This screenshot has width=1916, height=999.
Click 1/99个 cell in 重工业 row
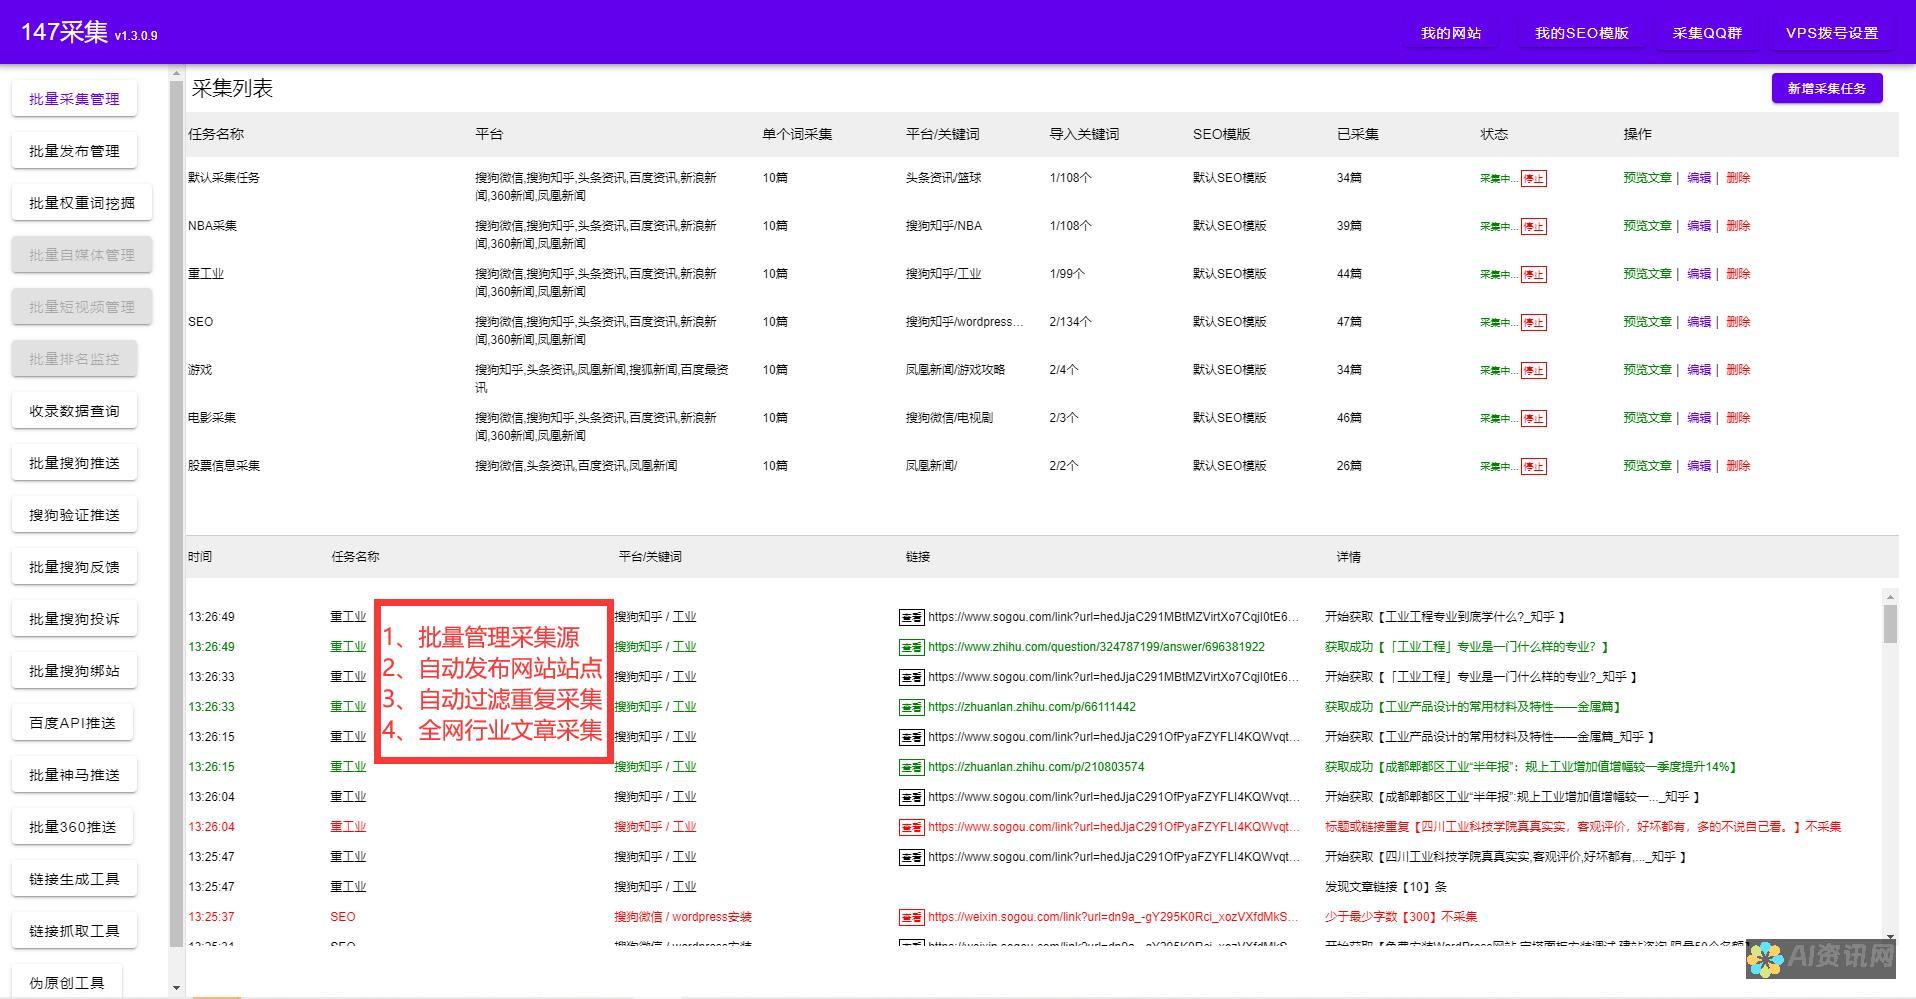click(1067, 274)
